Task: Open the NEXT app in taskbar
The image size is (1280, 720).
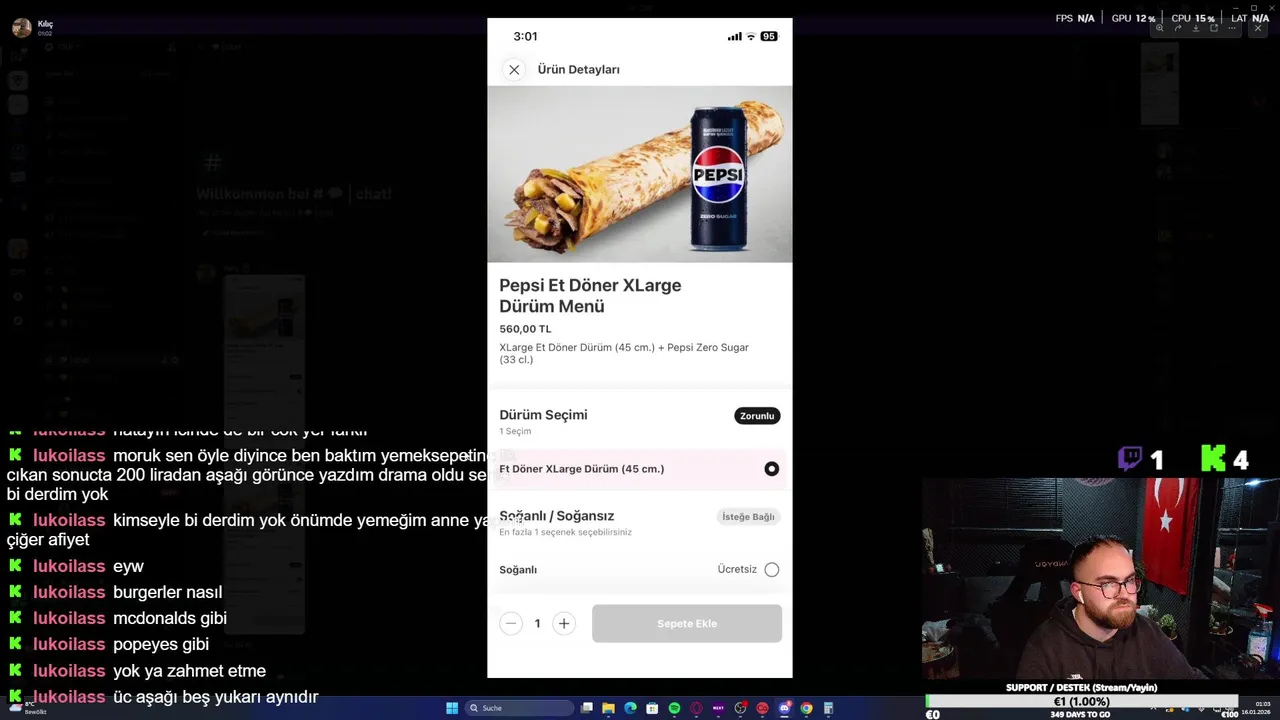Action: click(718, 708)
